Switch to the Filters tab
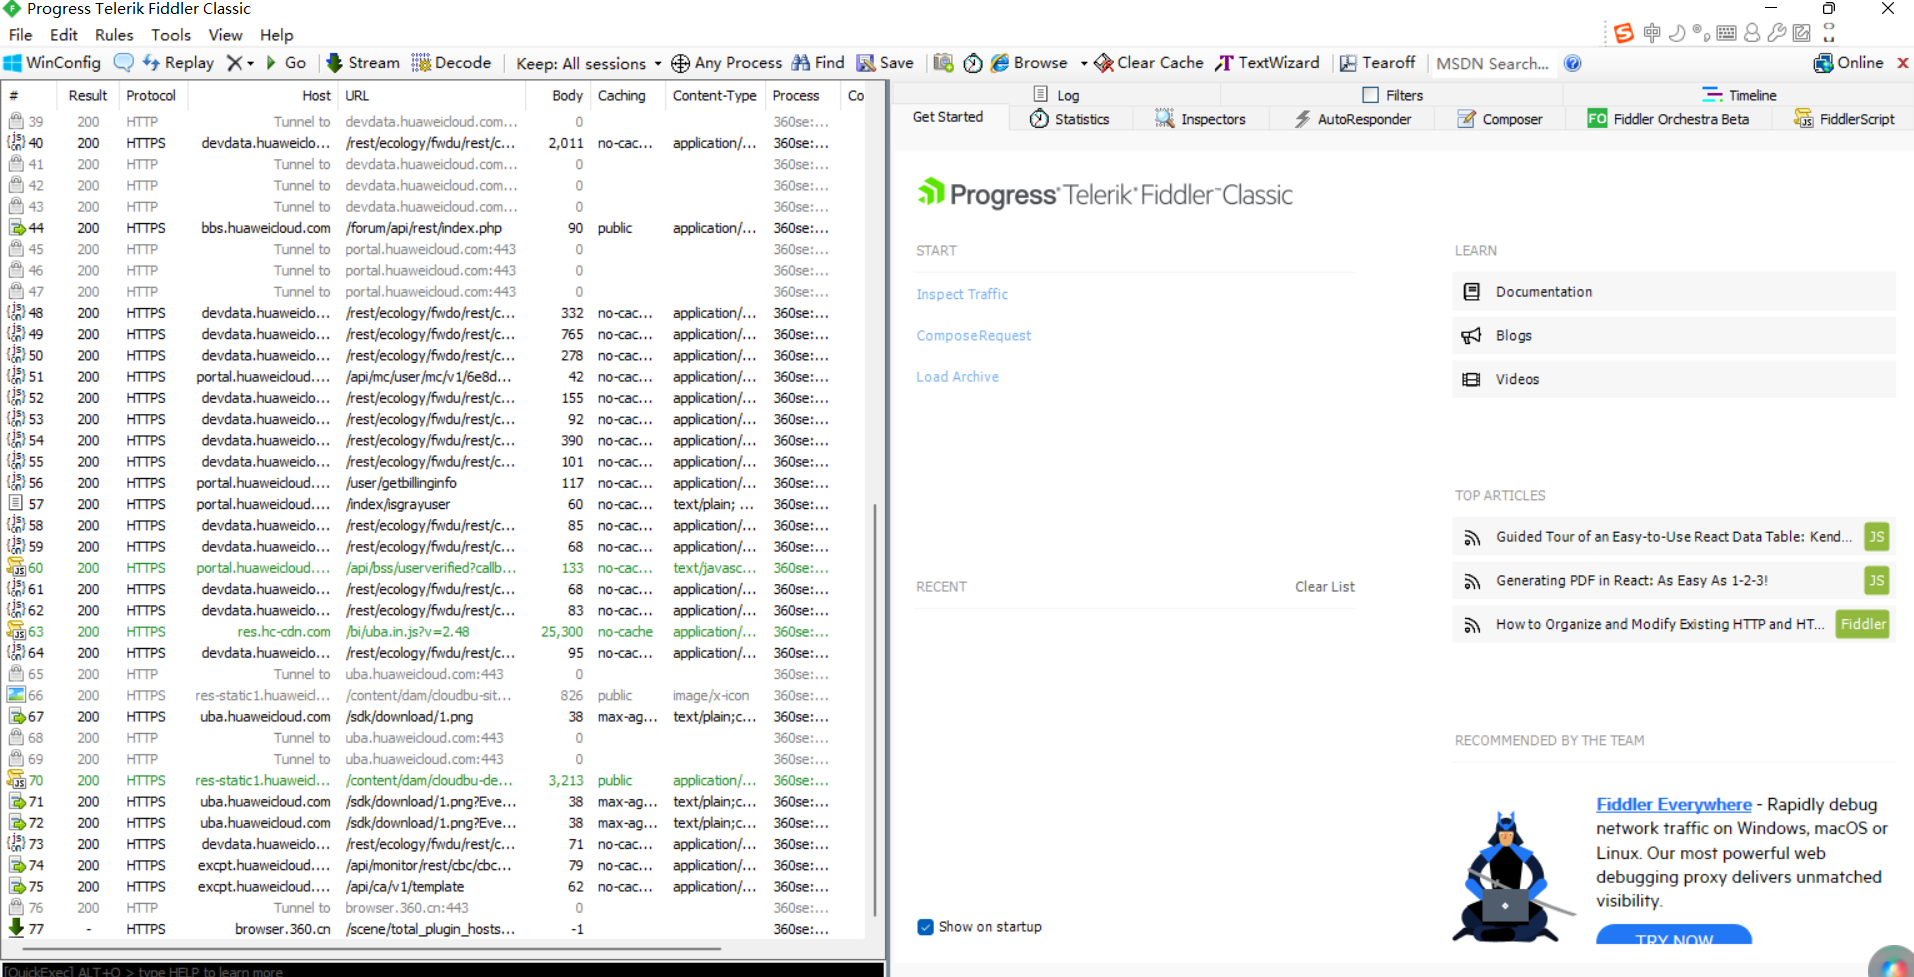The height and width of the screenshot is (977, 1914). tap(1393, 95)
